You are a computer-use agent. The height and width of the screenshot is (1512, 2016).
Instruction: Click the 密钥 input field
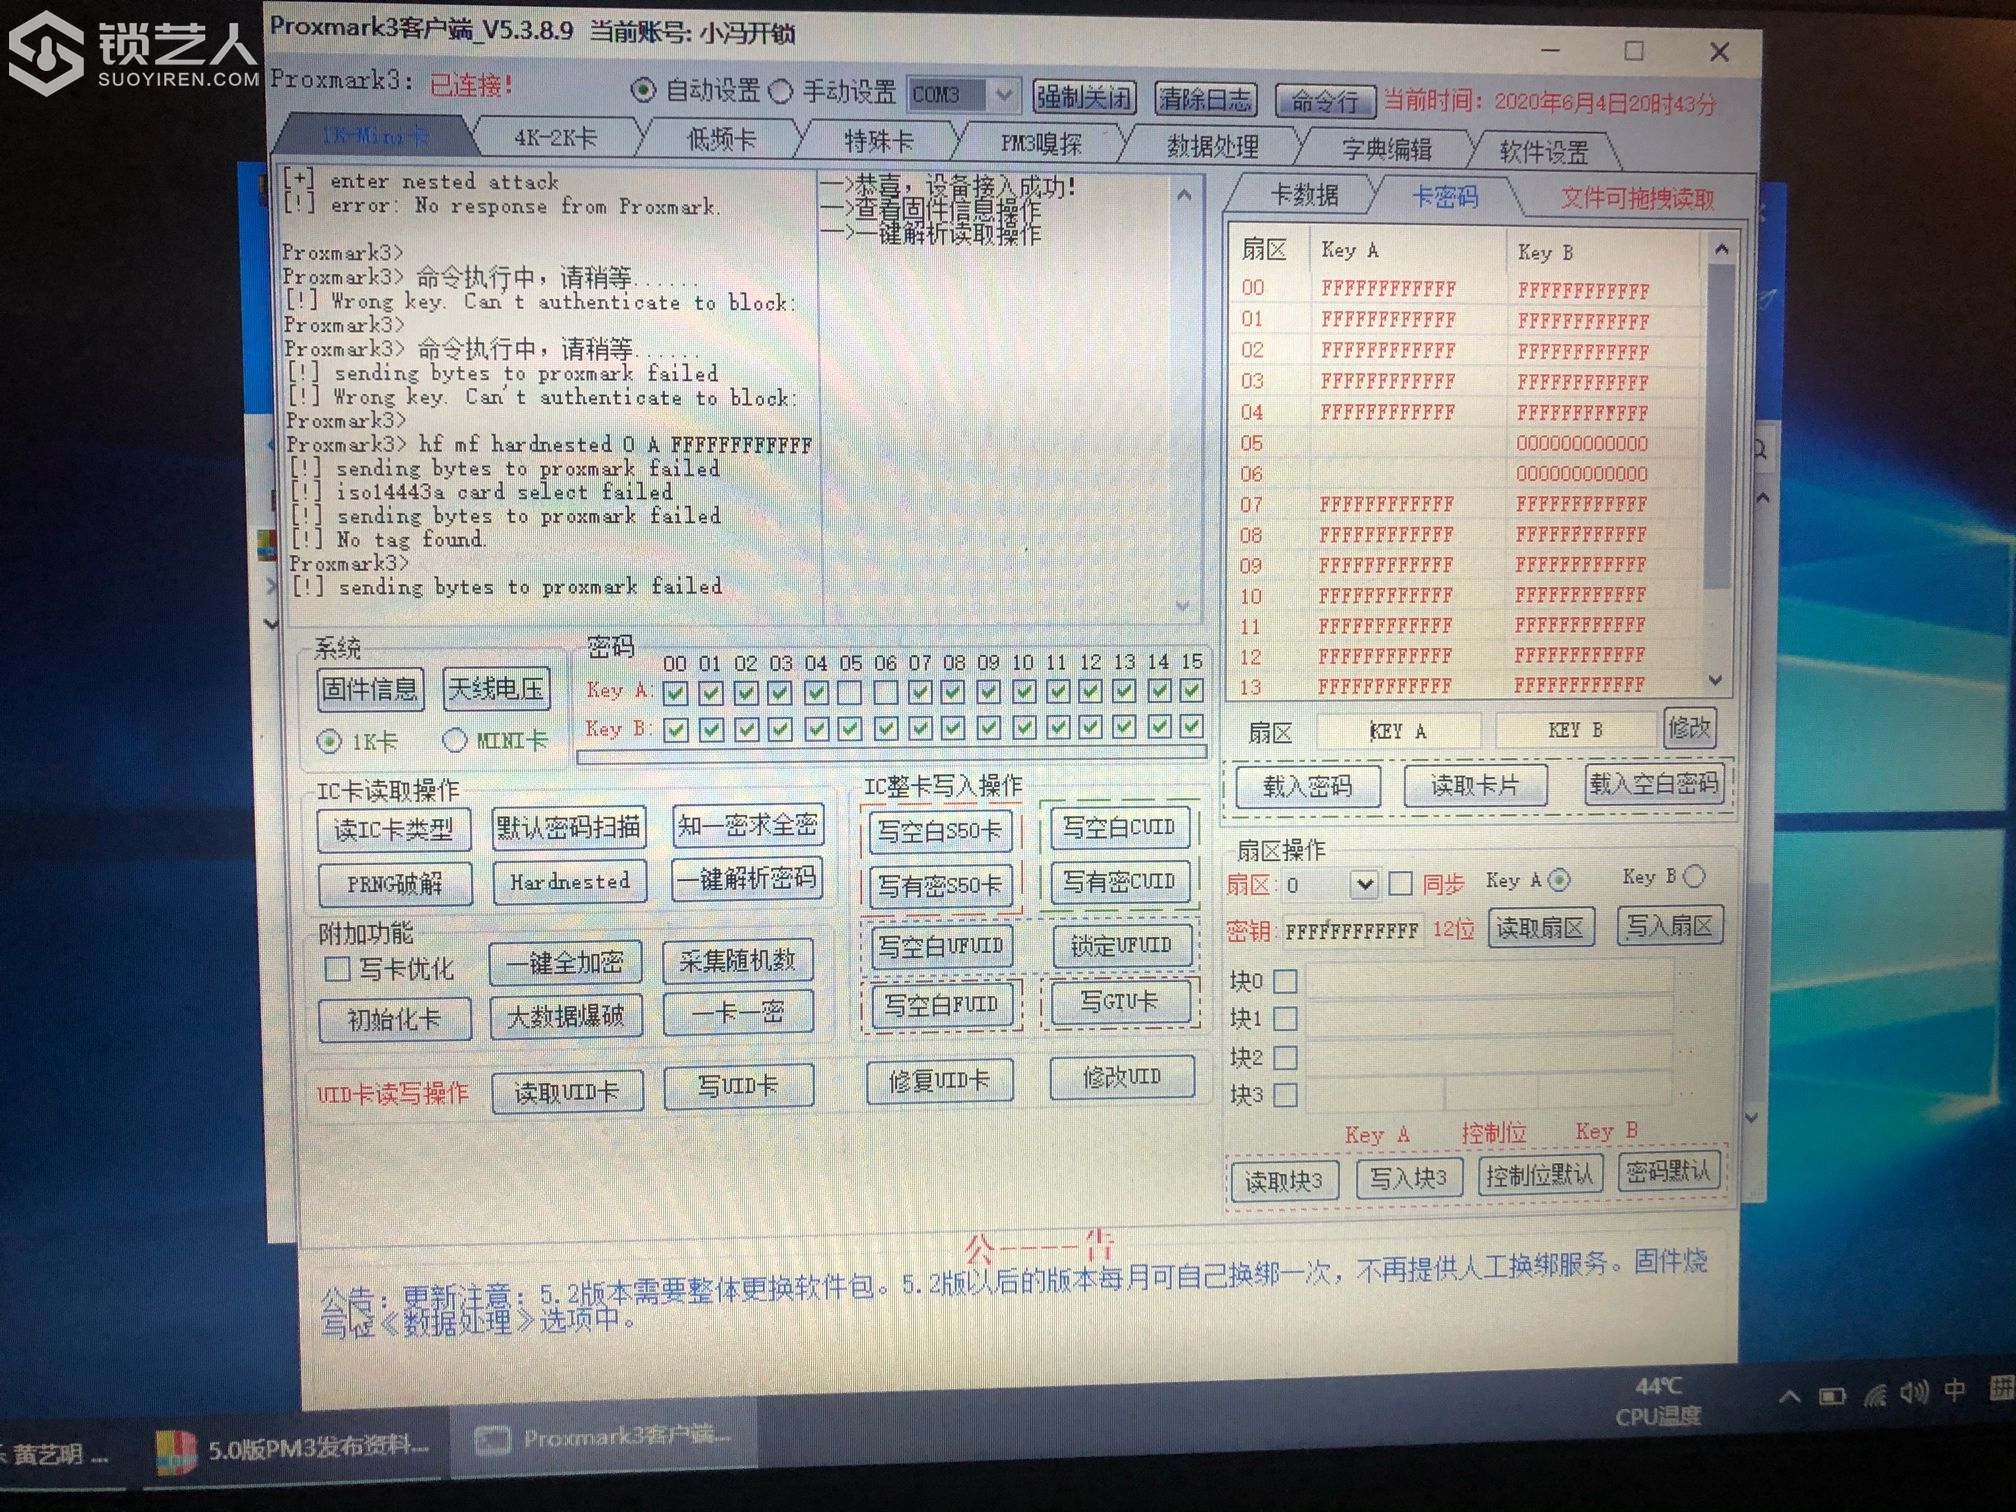tap(1351, 931)
